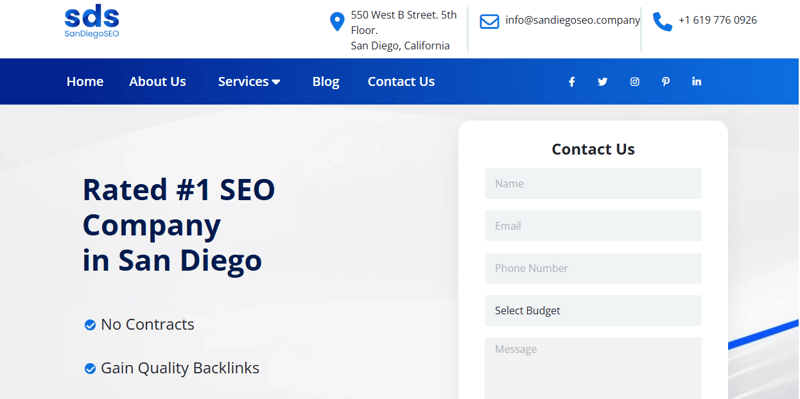Image resolution: width=800 pixels, height=399 pixels.
Task: Focus the Phone Number input field
Action: tap(593, 268)
